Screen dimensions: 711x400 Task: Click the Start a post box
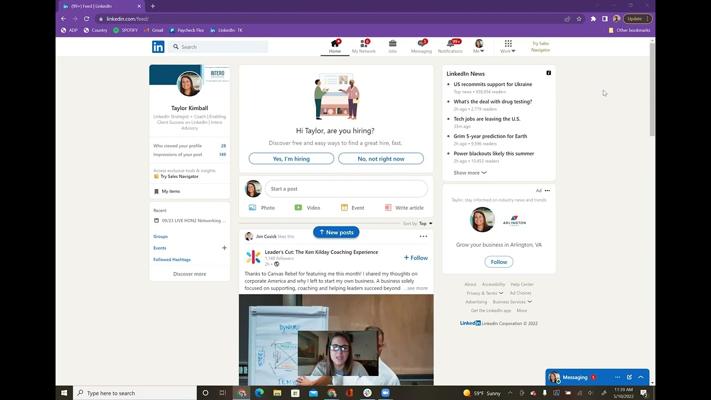click(346, 189)
